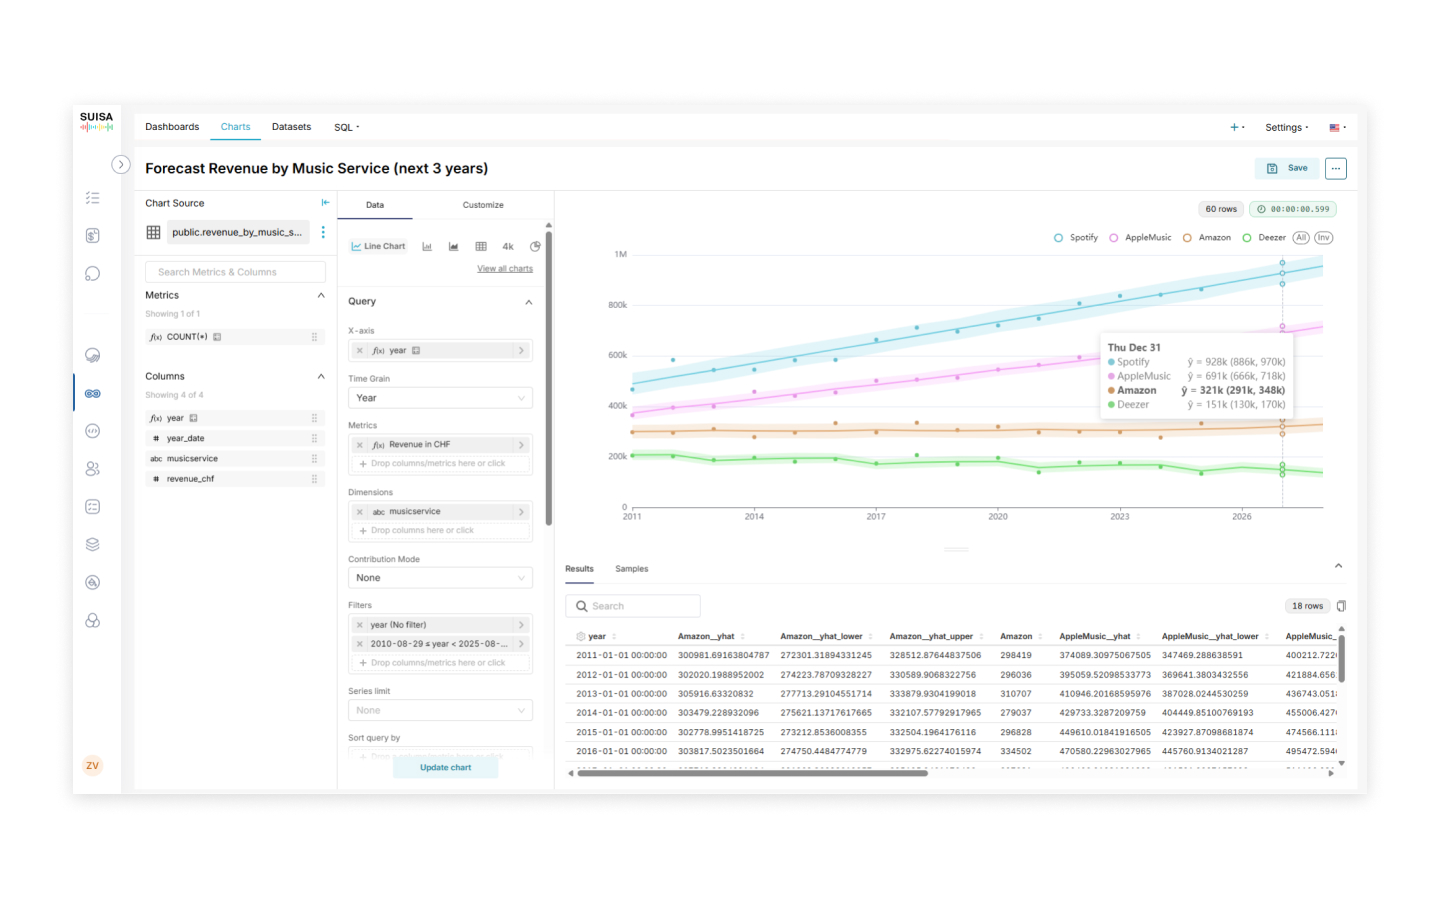1440x900 pixels.
Task: Toggle Spotify series in chart legend
Action: click(1076, 238)
